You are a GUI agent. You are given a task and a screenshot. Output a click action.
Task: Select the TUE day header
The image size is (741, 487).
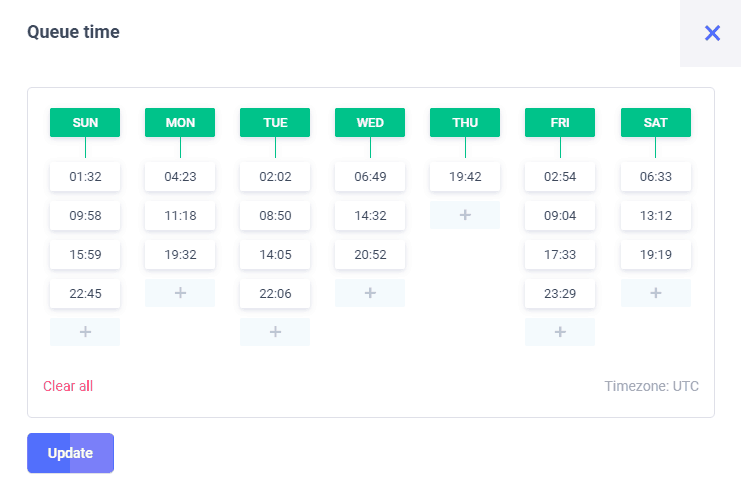pyautogui.click(x=275, y=122)
